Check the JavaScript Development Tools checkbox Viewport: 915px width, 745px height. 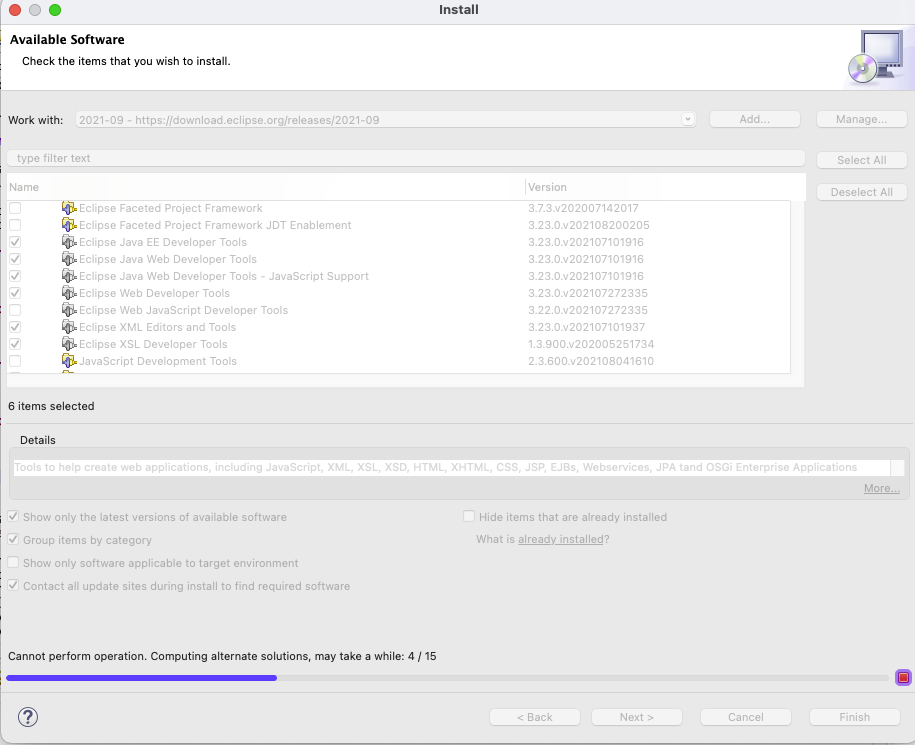click(x=15, y=361)
